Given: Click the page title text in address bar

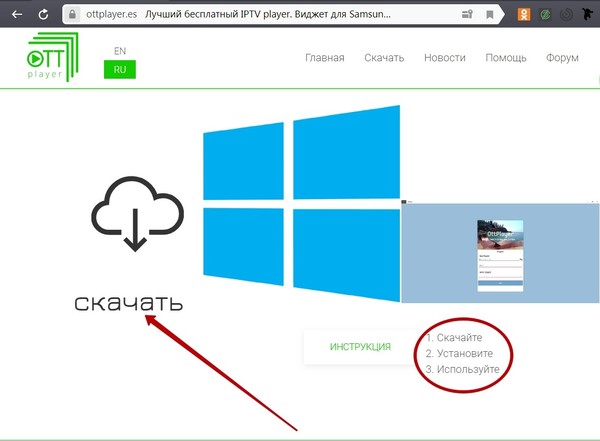Looking at the screenshot, I should pos(268,15).
